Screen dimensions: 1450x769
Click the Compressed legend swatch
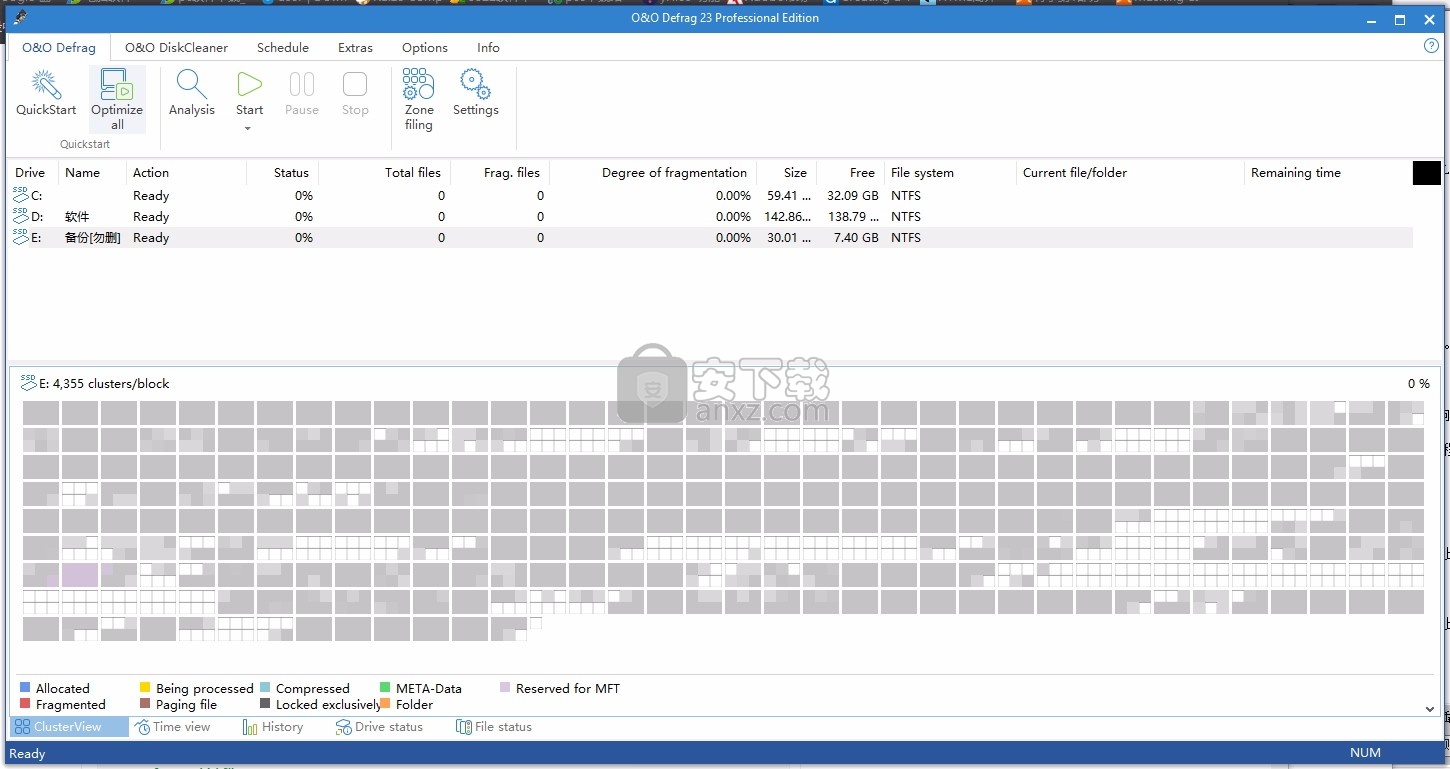pyautogui.click(x=265, y=688)
